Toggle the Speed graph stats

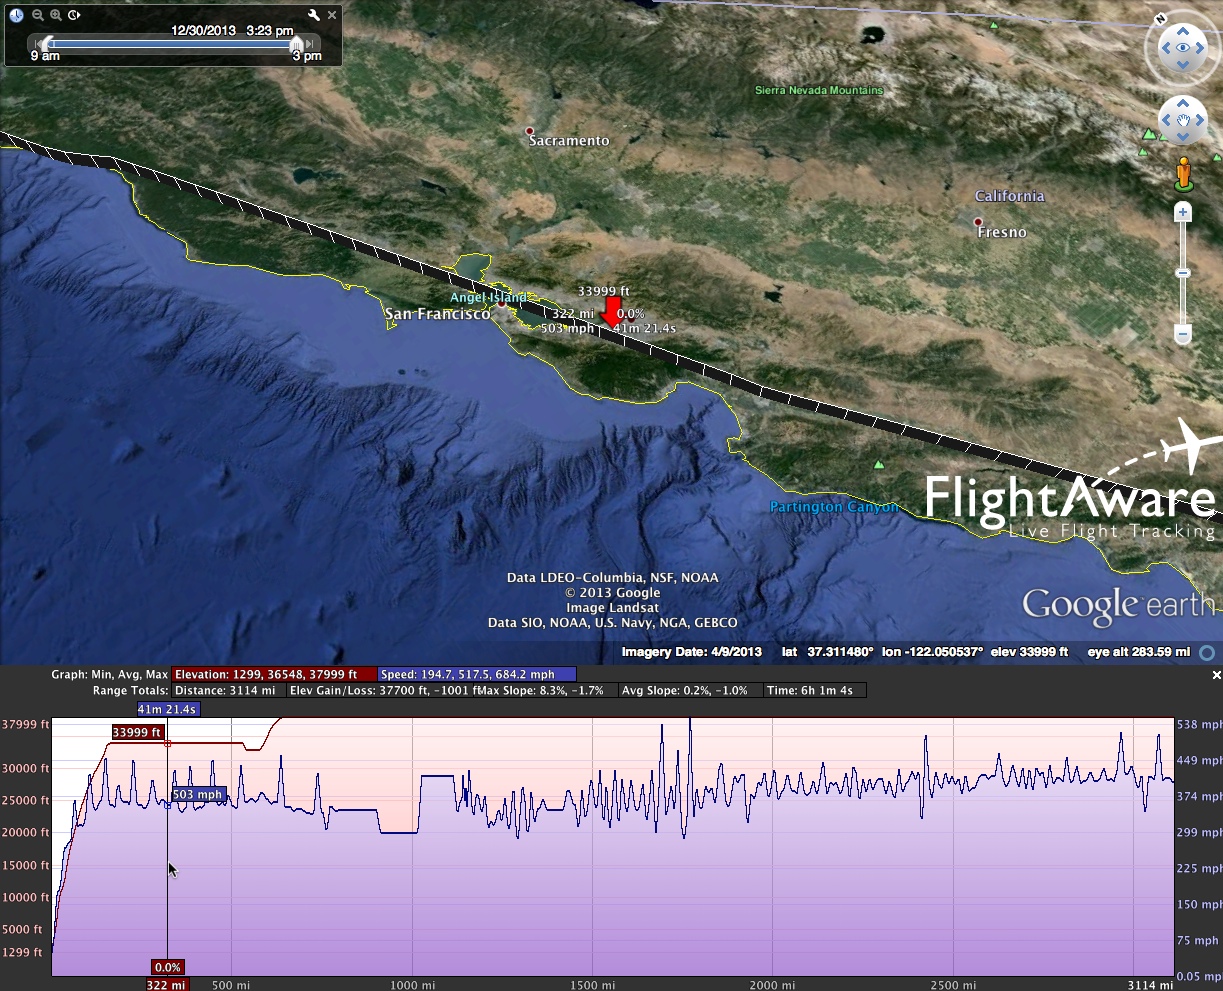tap(477, 675)
